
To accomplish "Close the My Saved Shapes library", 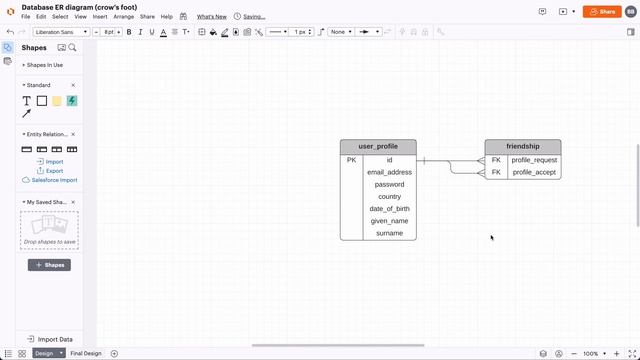I will (x=73, y=202).
